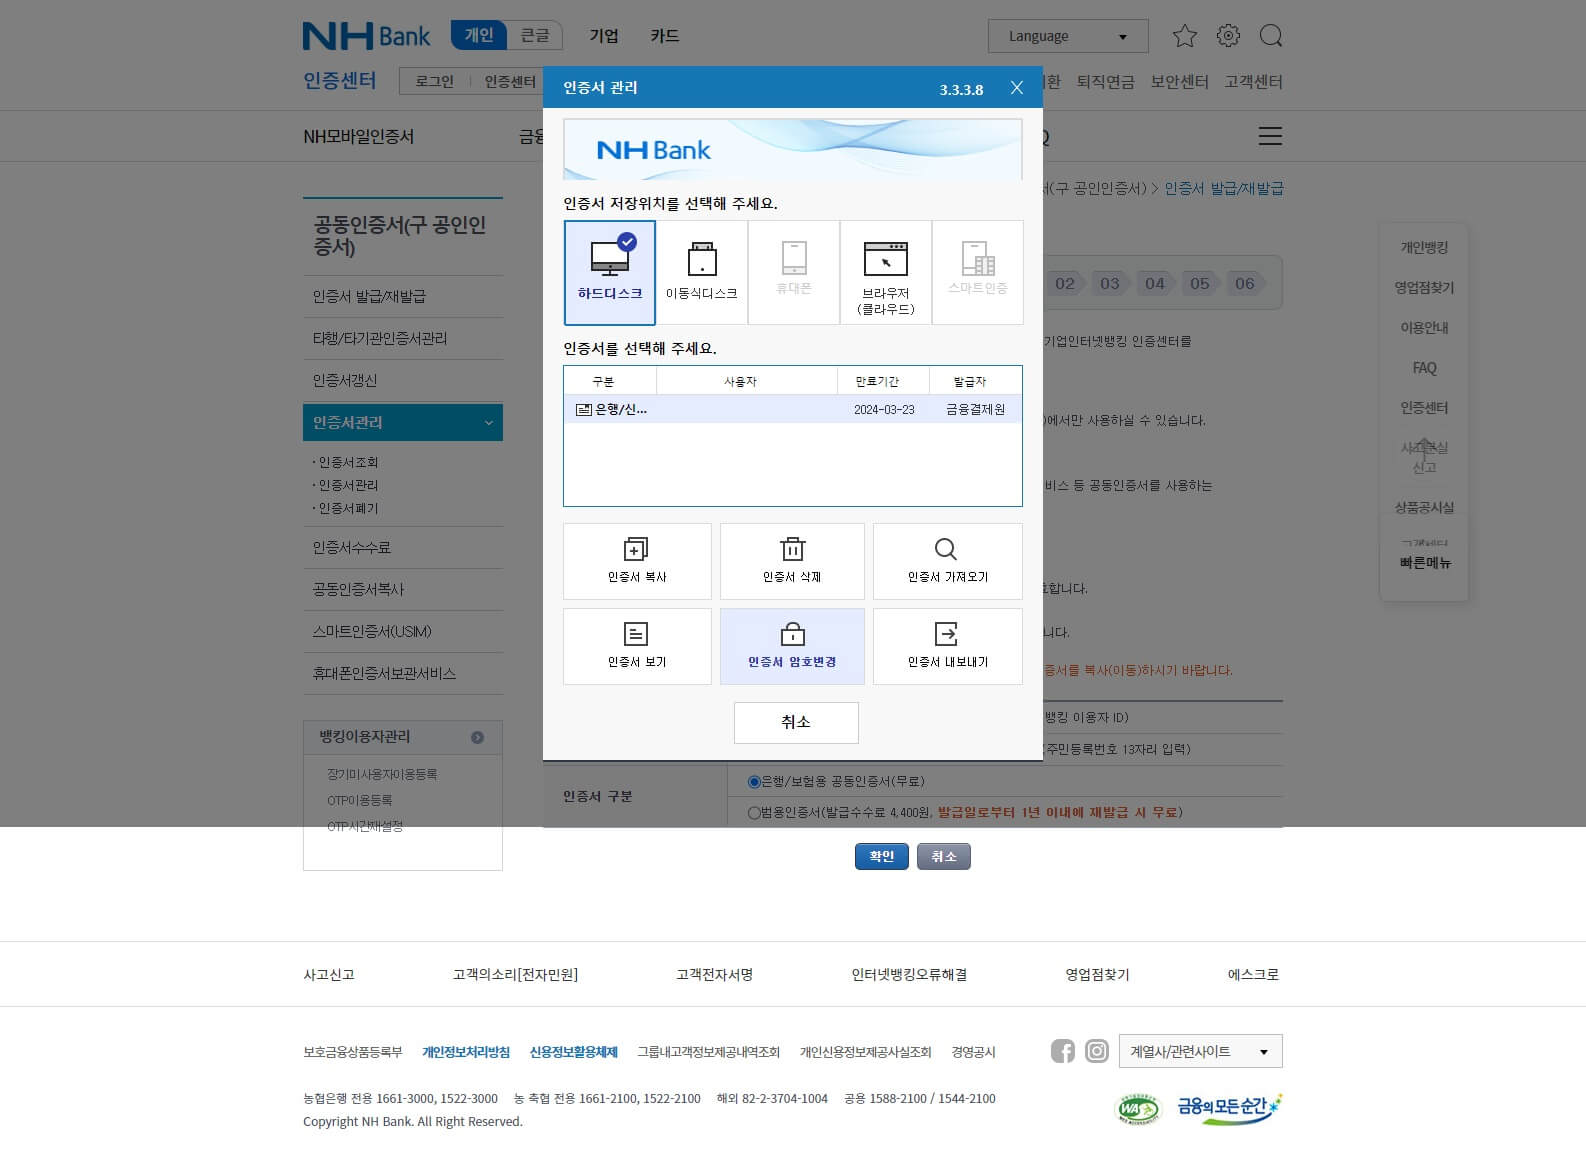This screenshot has width=1586, height=1173.
Task: Click the 로그인 link
Action: coord(435,81)
